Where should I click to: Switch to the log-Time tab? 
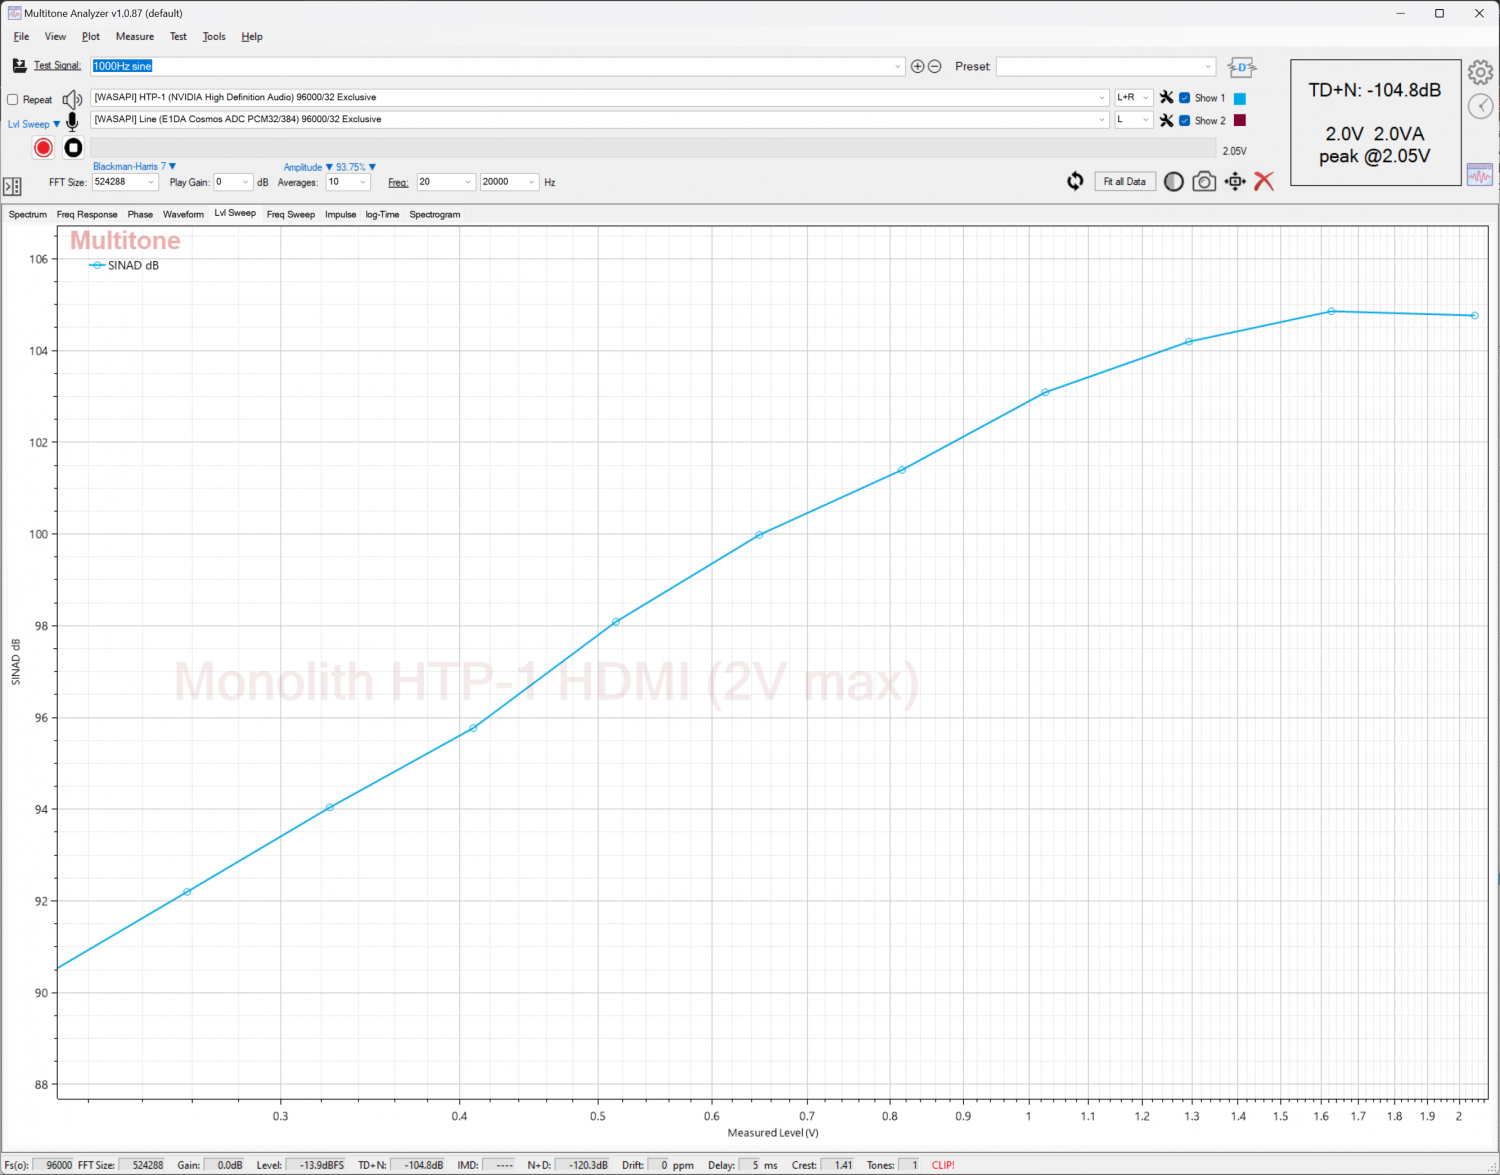[x=382, y=214]
